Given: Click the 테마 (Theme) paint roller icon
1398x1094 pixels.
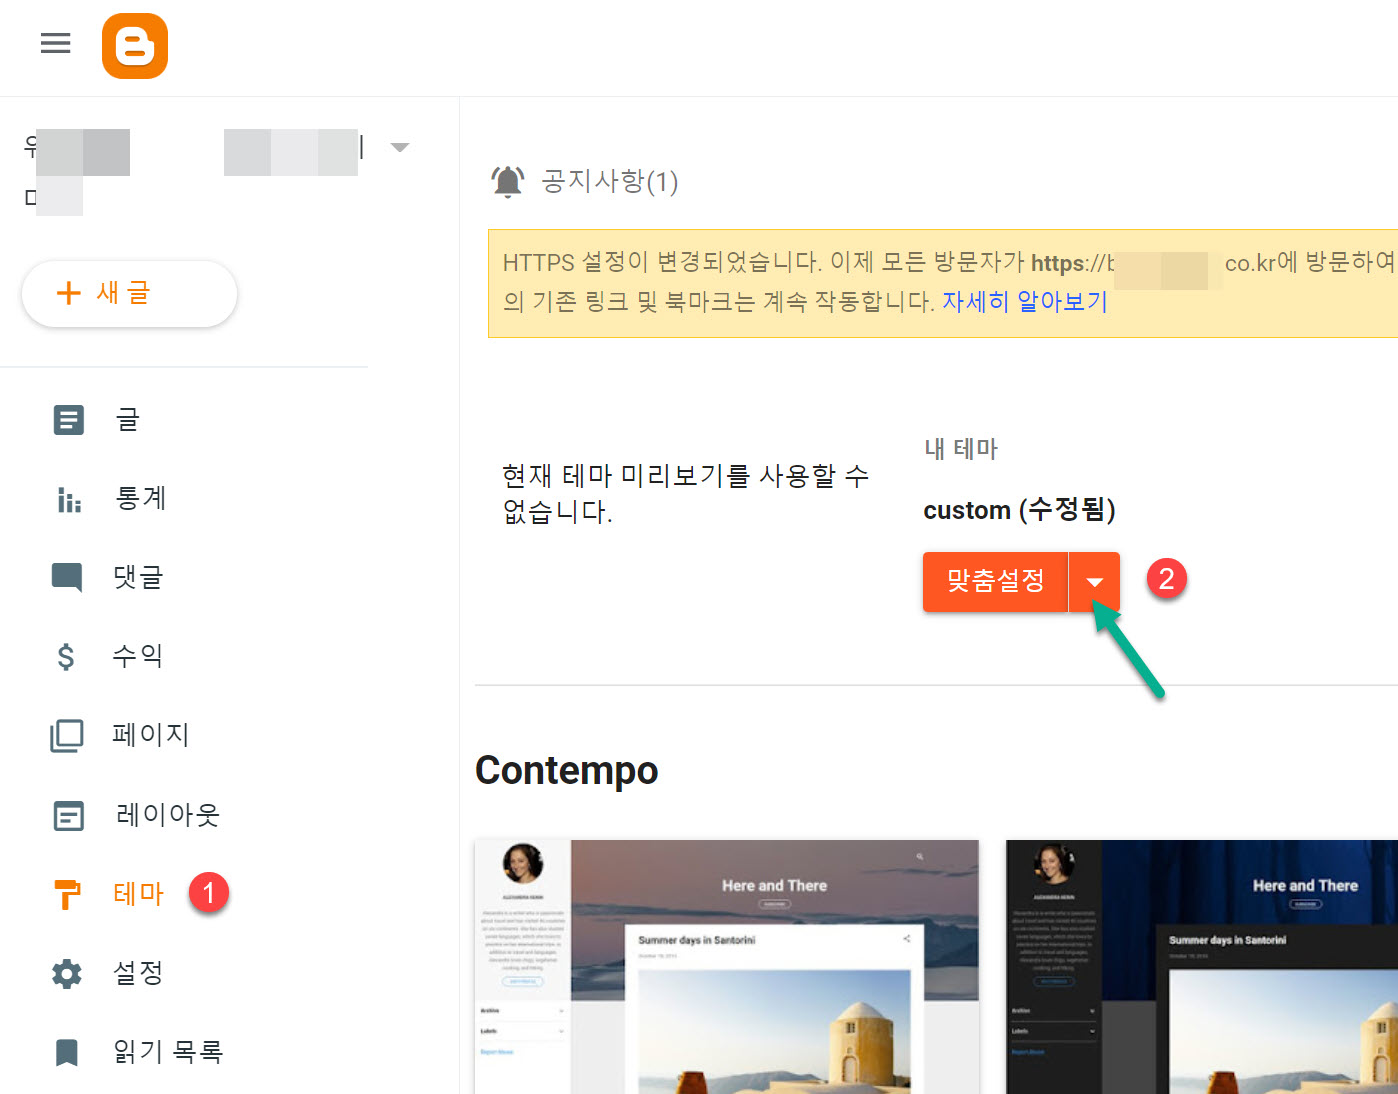Looking at the screenshot, I should (67, 893).
